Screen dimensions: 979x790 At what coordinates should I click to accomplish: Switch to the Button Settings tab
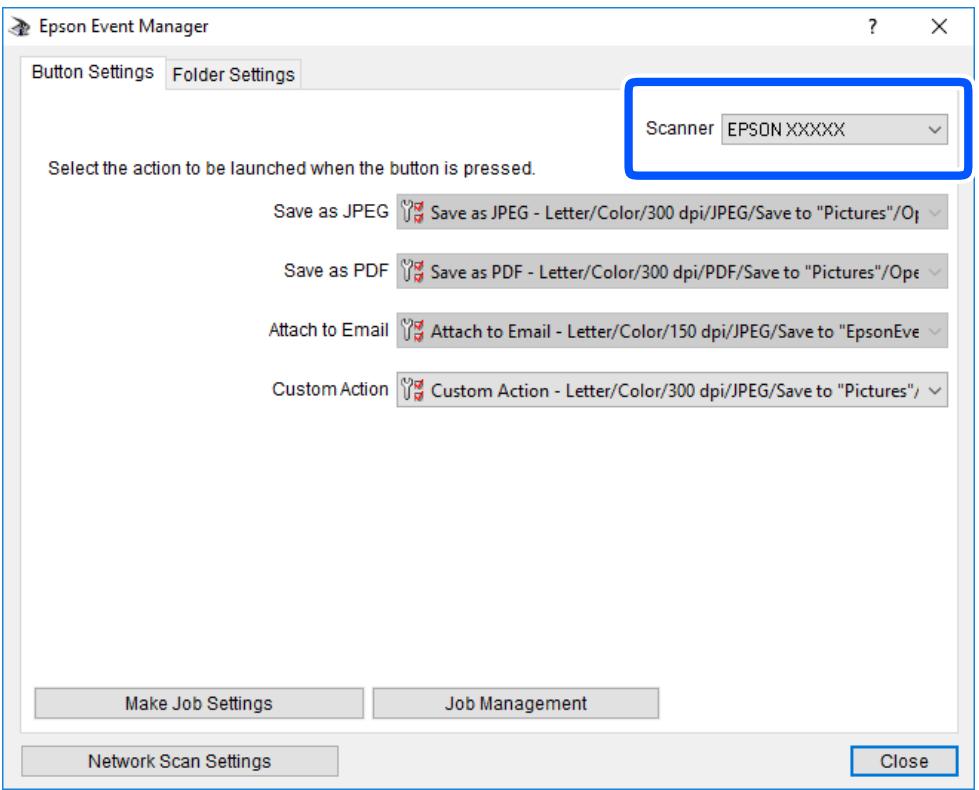(x=92, y=72)
